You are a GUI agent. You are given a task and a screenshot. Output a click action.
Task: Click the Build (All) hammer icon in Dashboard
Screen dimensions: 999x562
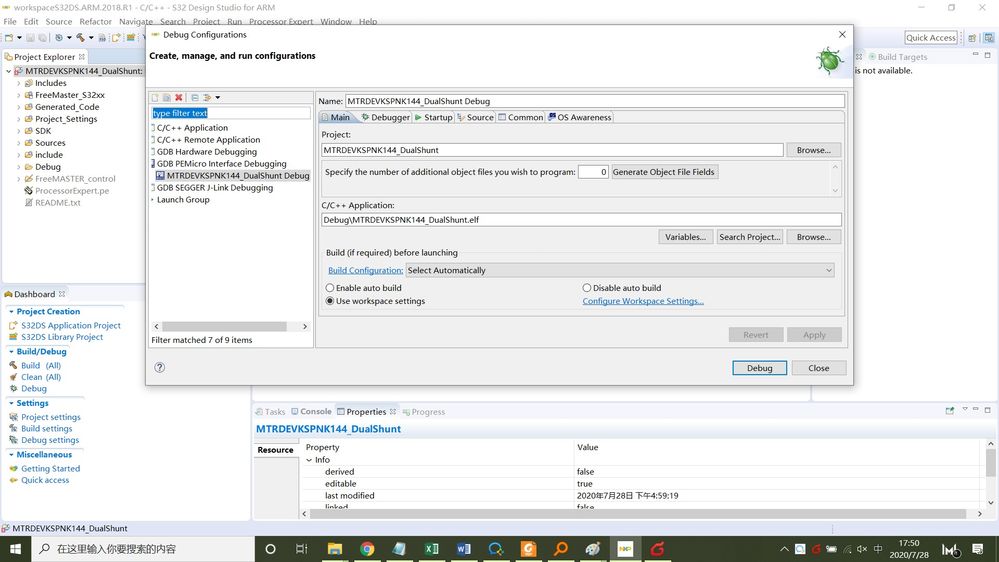13,365
